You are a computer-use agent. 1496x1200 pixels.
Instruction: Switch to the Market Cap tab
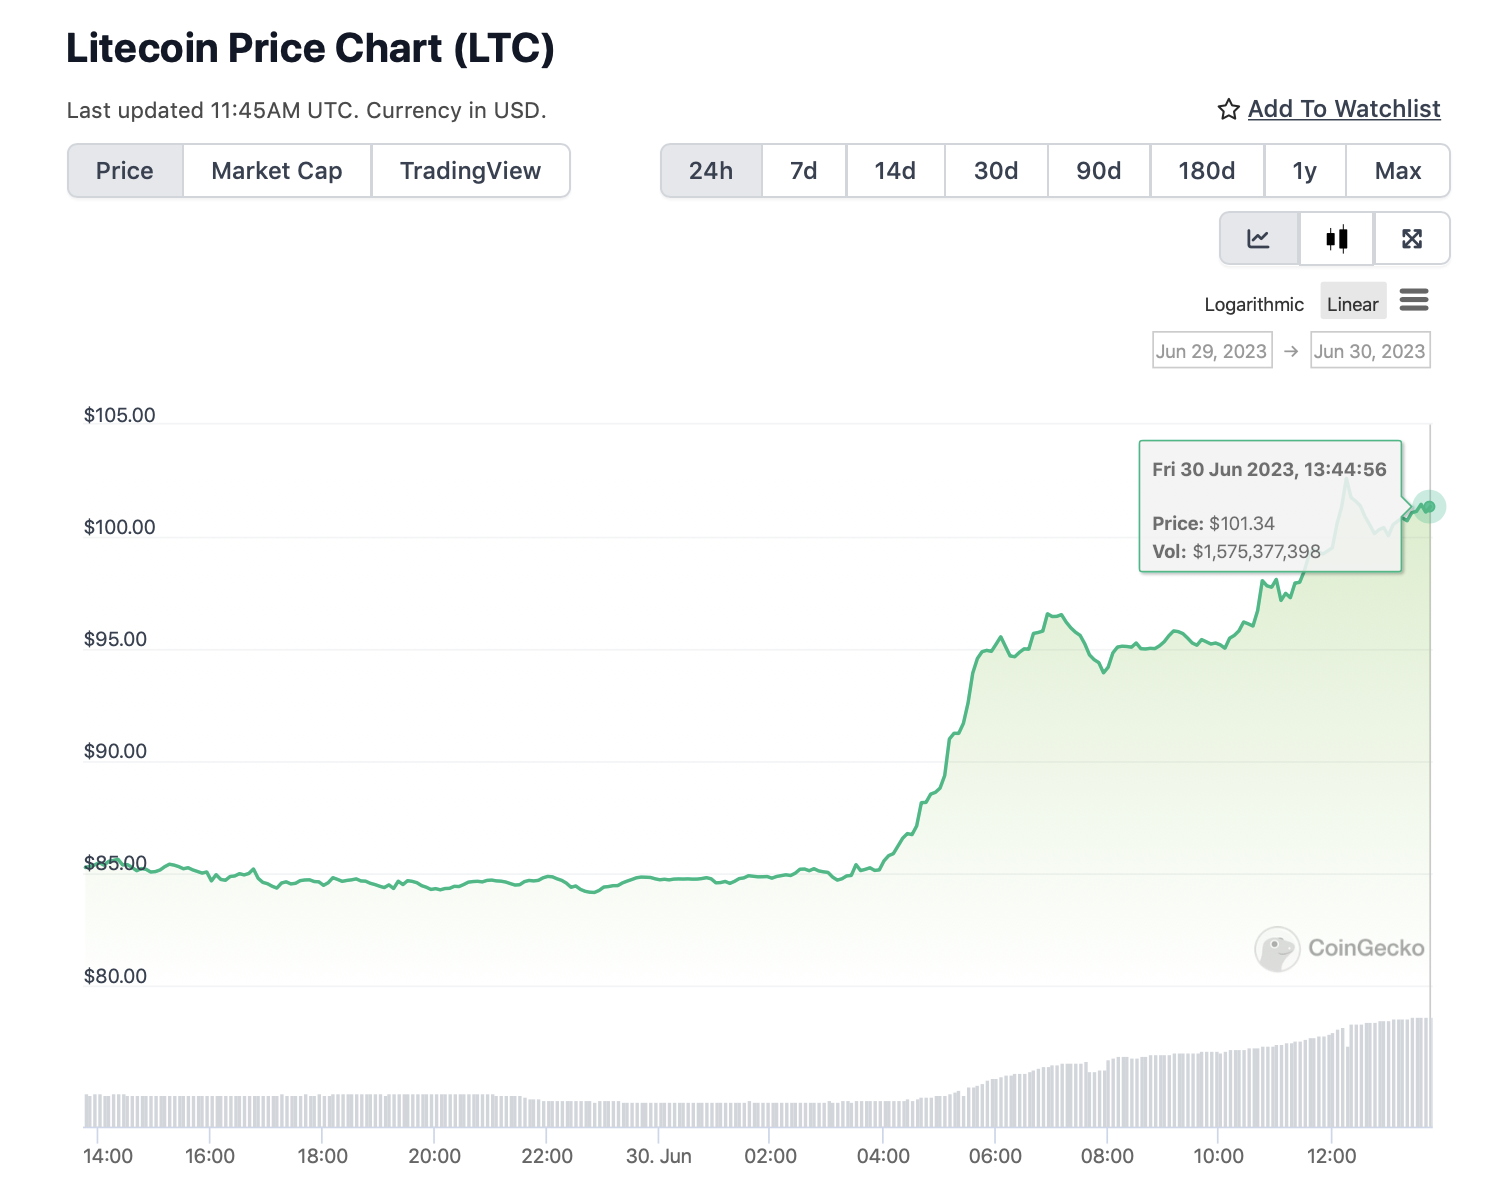tap(277, 171)
